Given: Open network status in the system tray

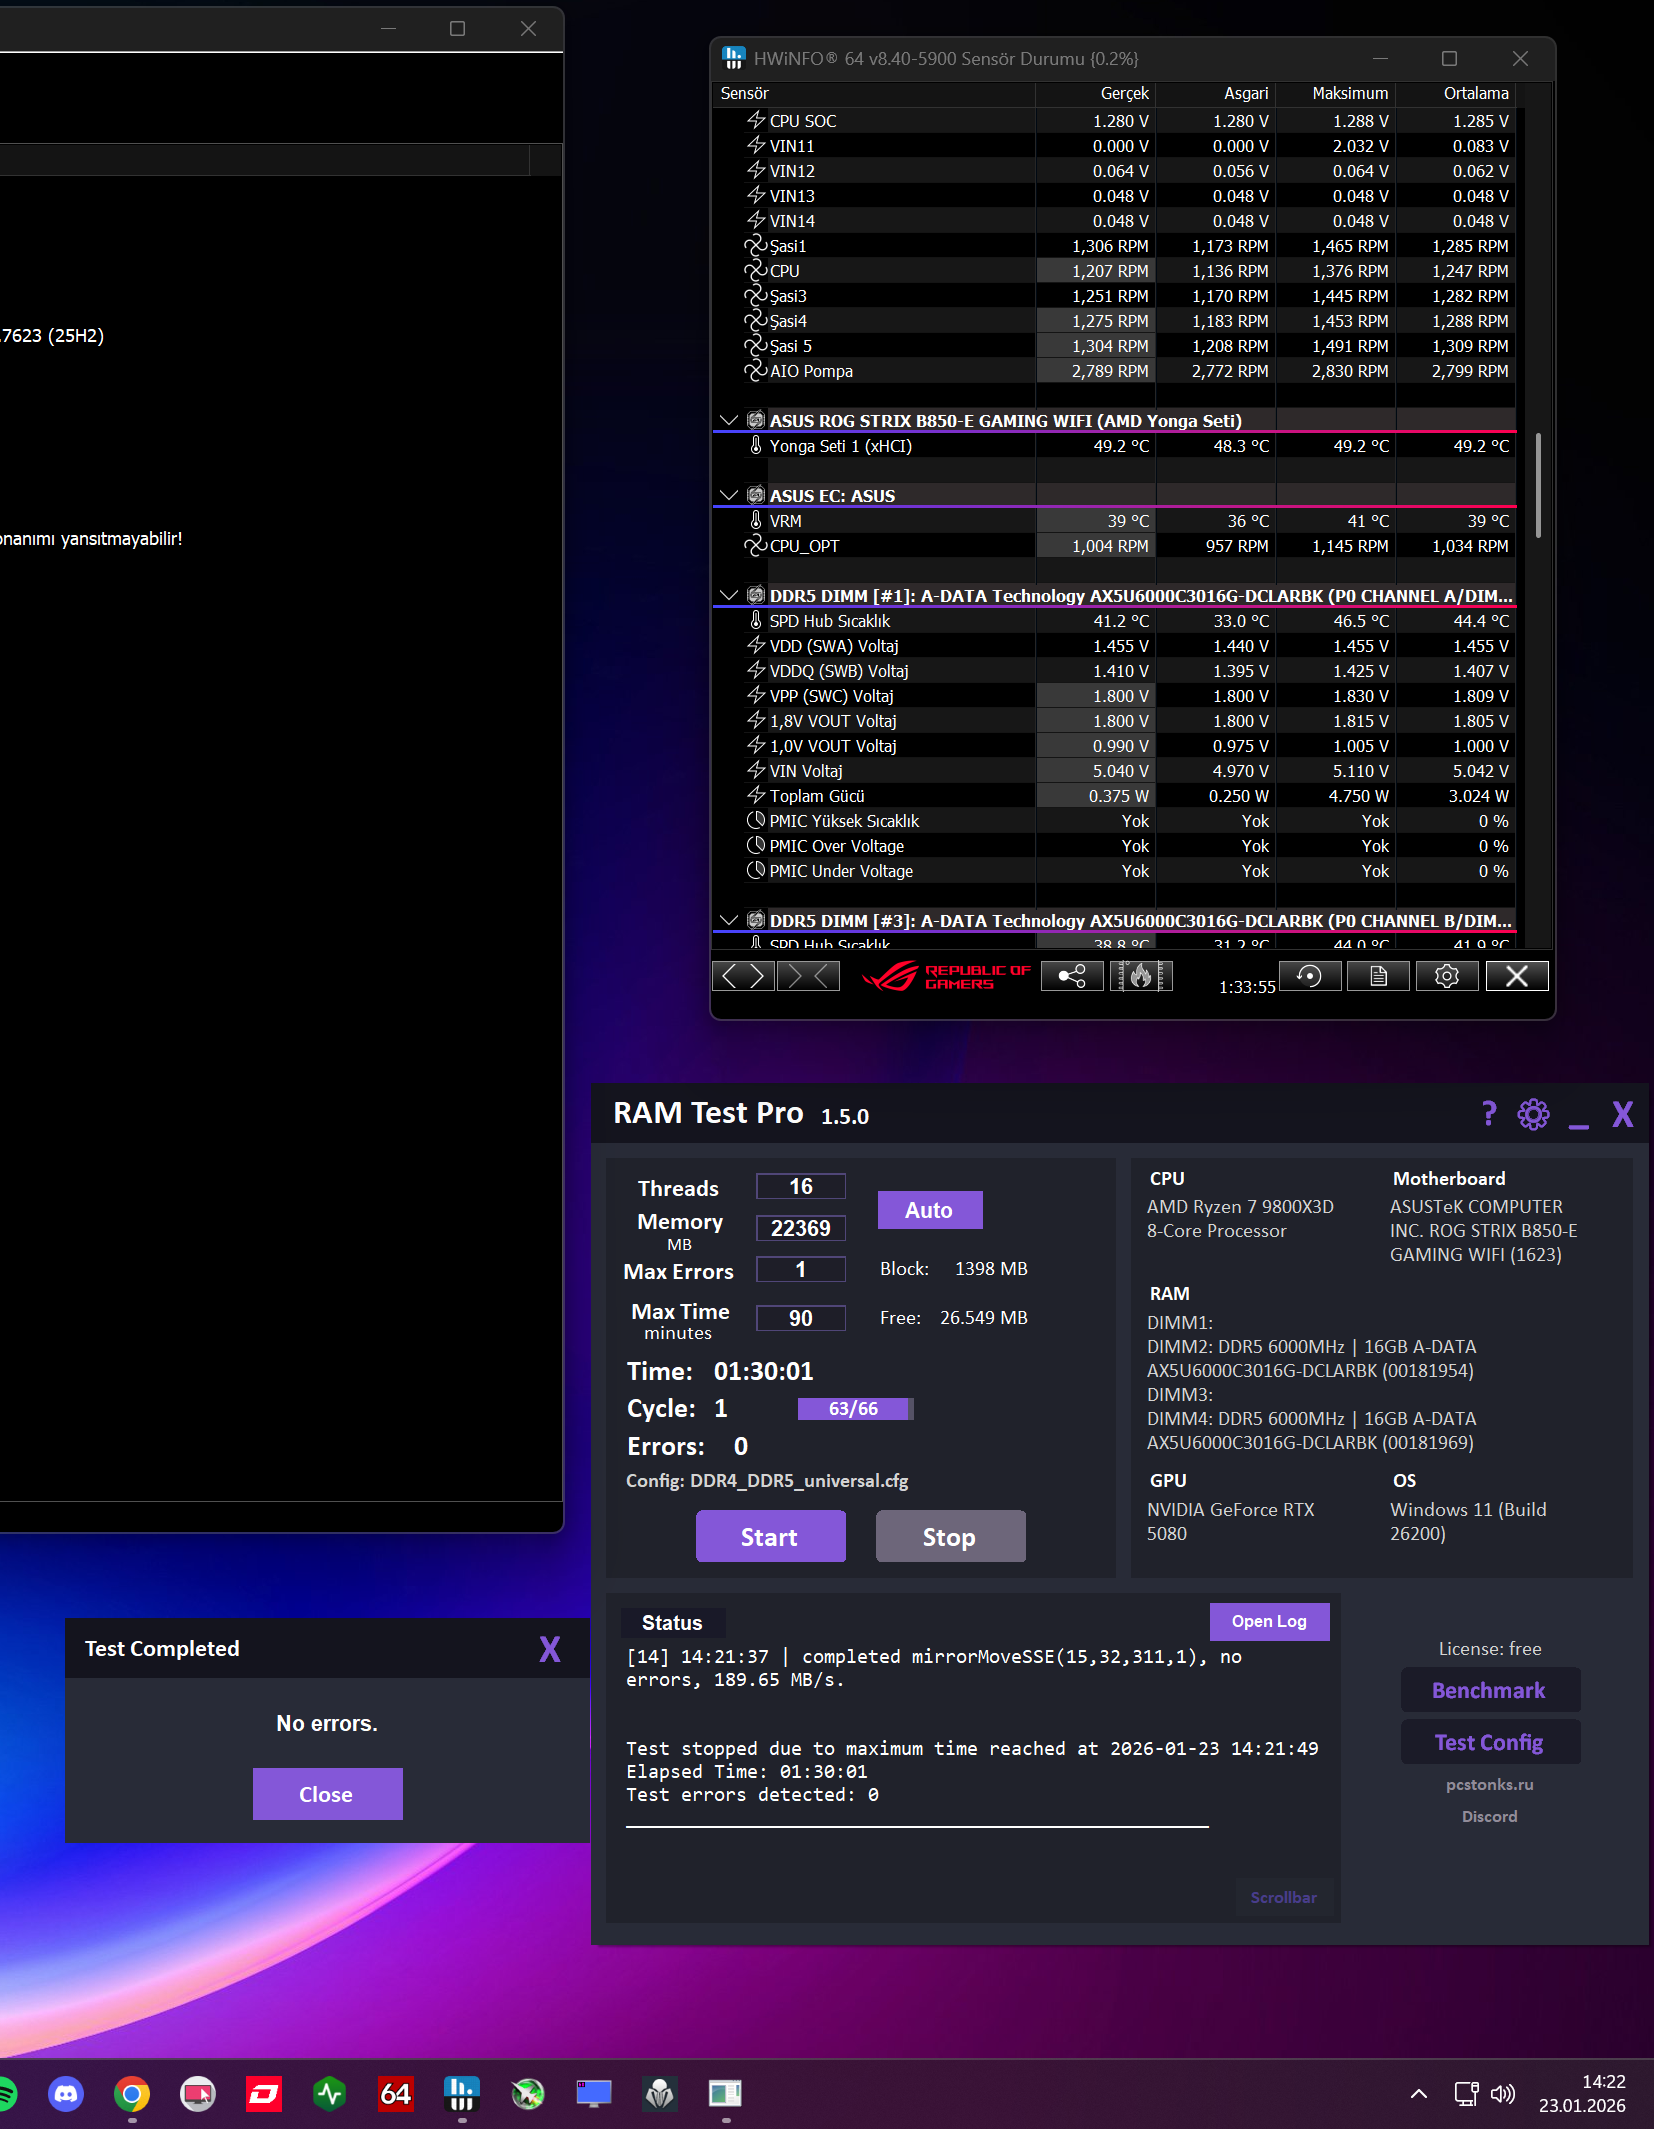Looking at the screenshot, I should click(1466, 2093).
